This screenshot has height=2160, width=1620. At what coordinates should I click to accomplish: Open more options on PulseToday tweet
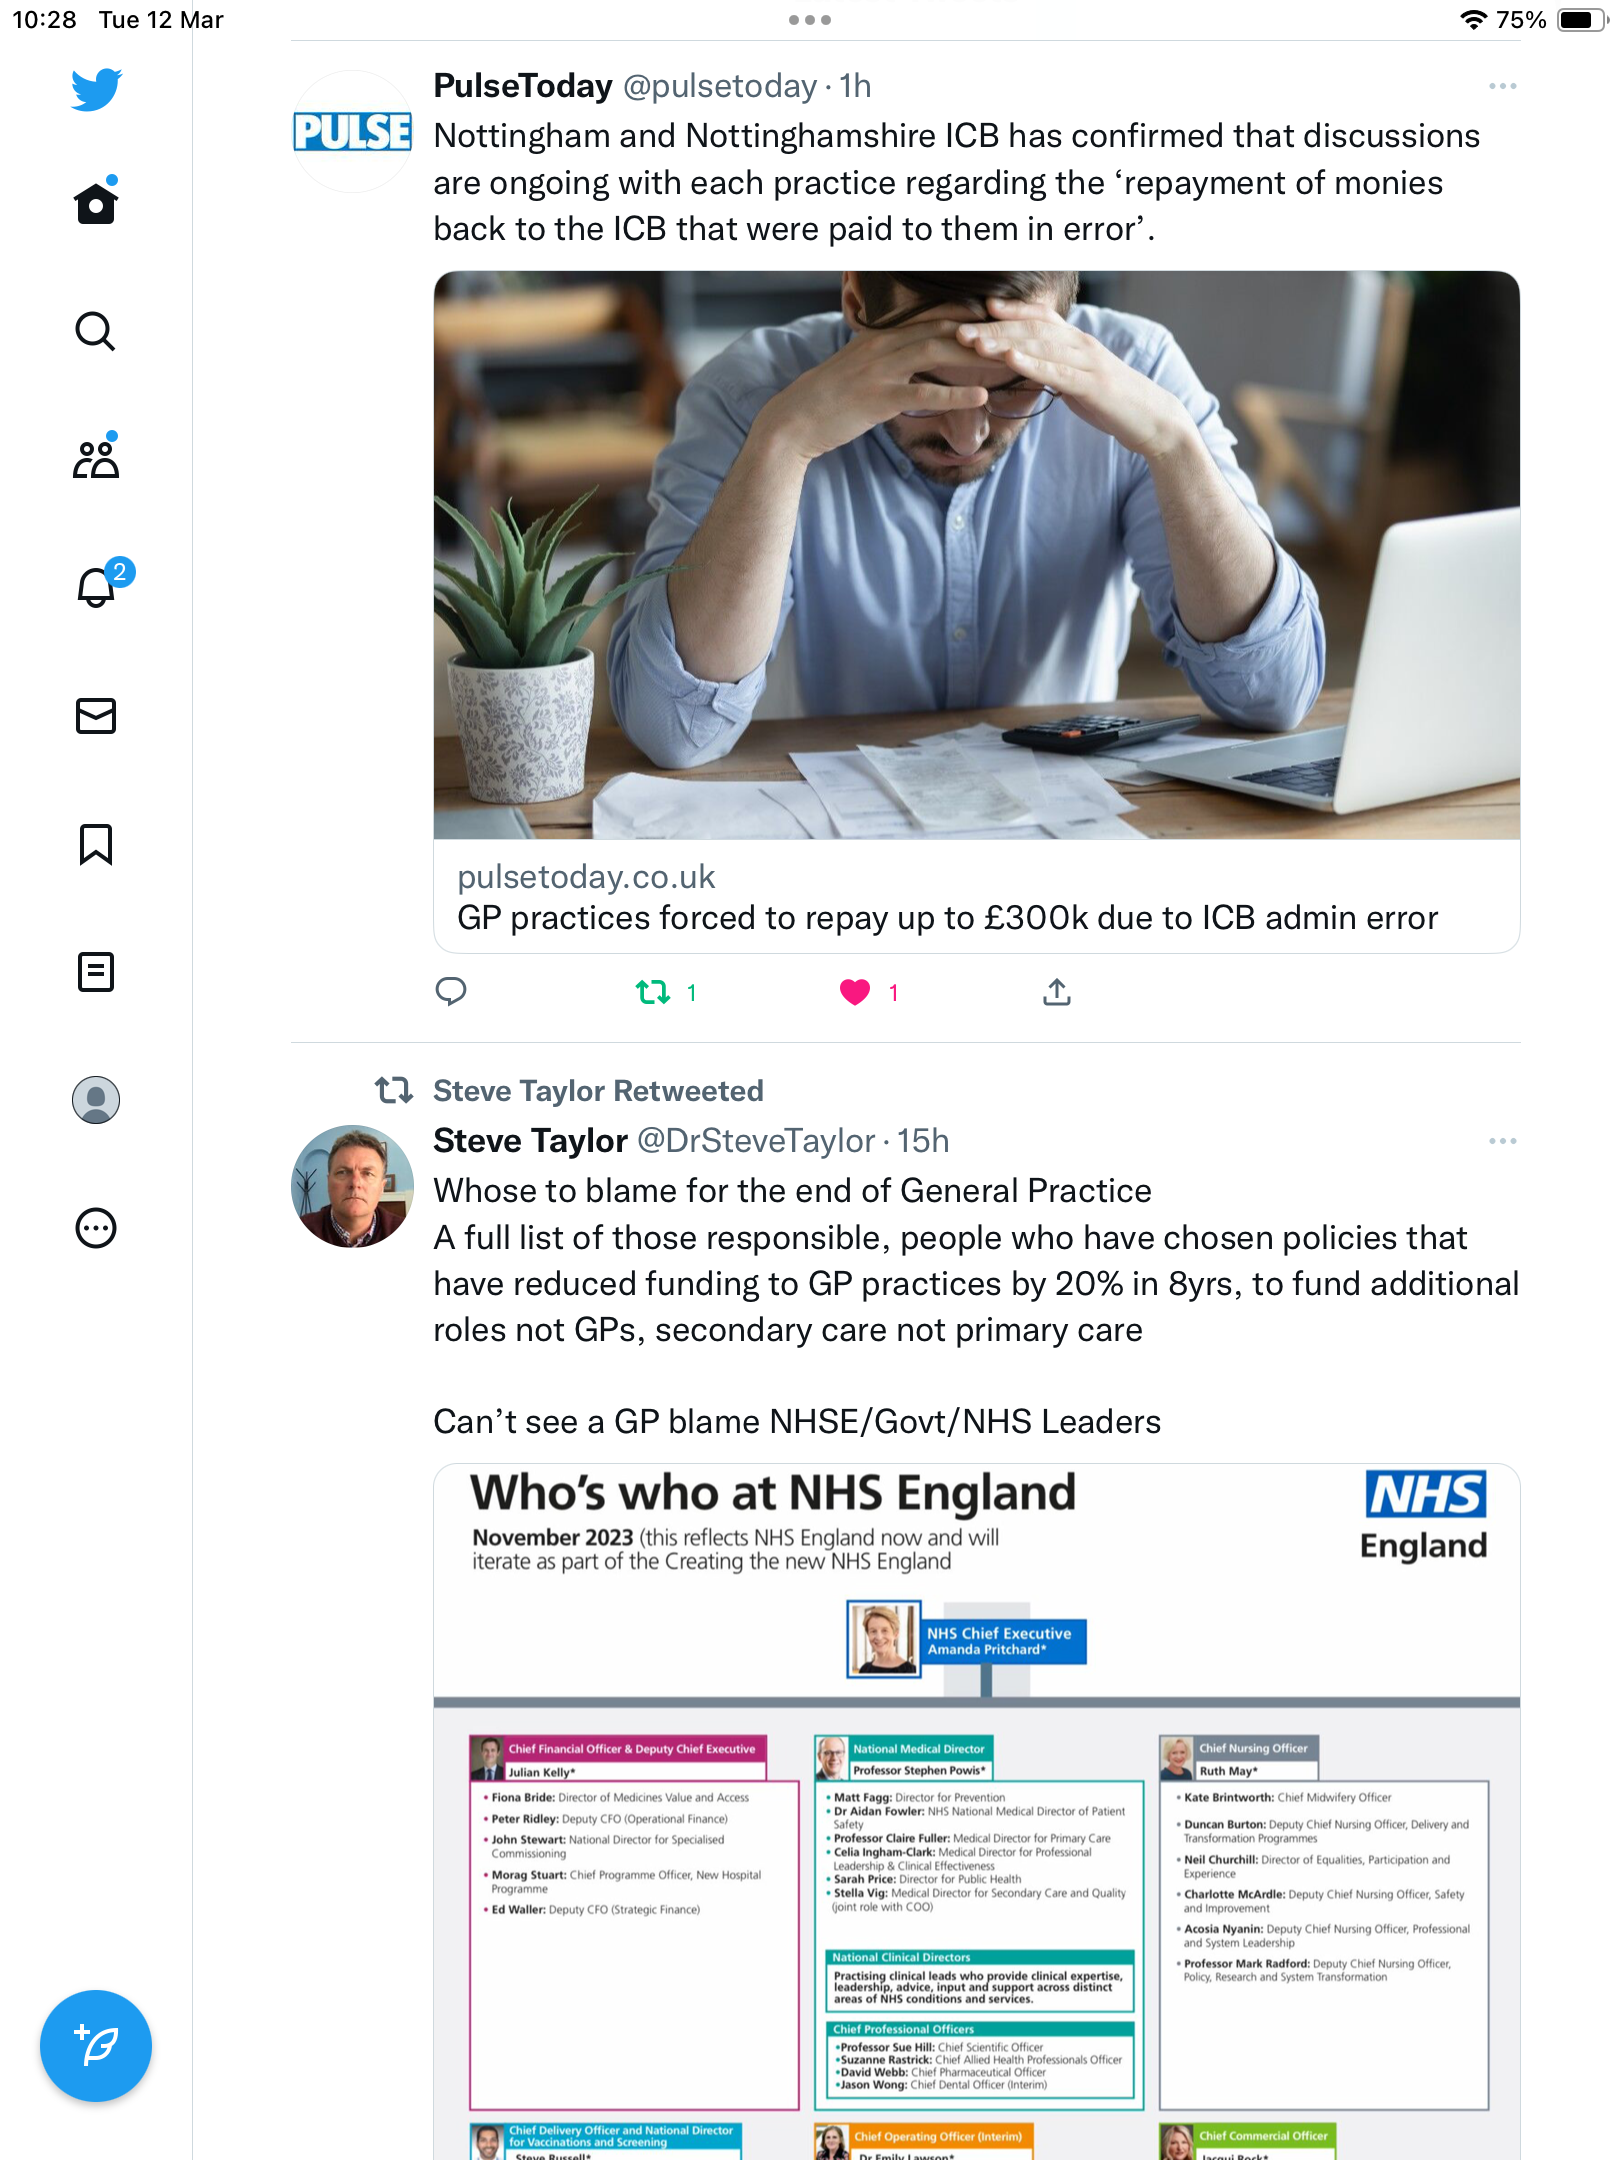[1502, 86]
